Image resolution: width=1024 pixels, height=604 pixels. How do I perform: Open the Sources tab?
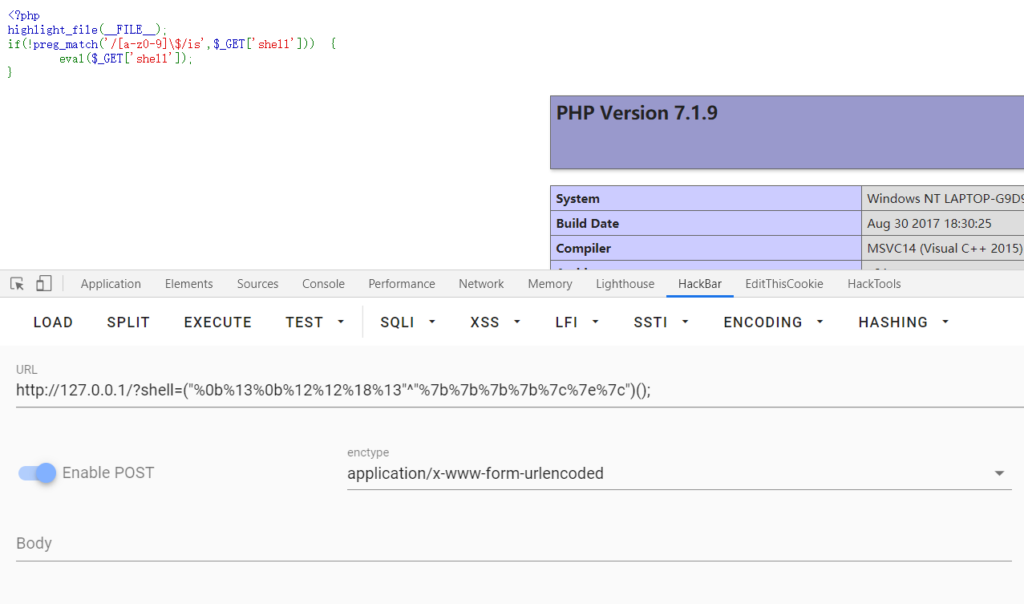click(257, 284)
